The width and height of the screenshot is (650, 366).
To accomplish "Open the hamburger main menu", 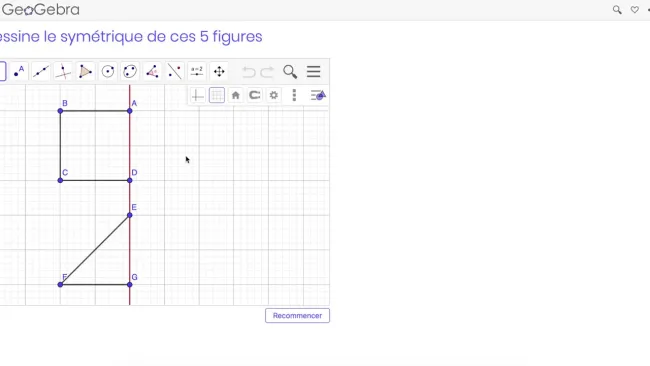I will pyautogui.click(x=313, y=72).
